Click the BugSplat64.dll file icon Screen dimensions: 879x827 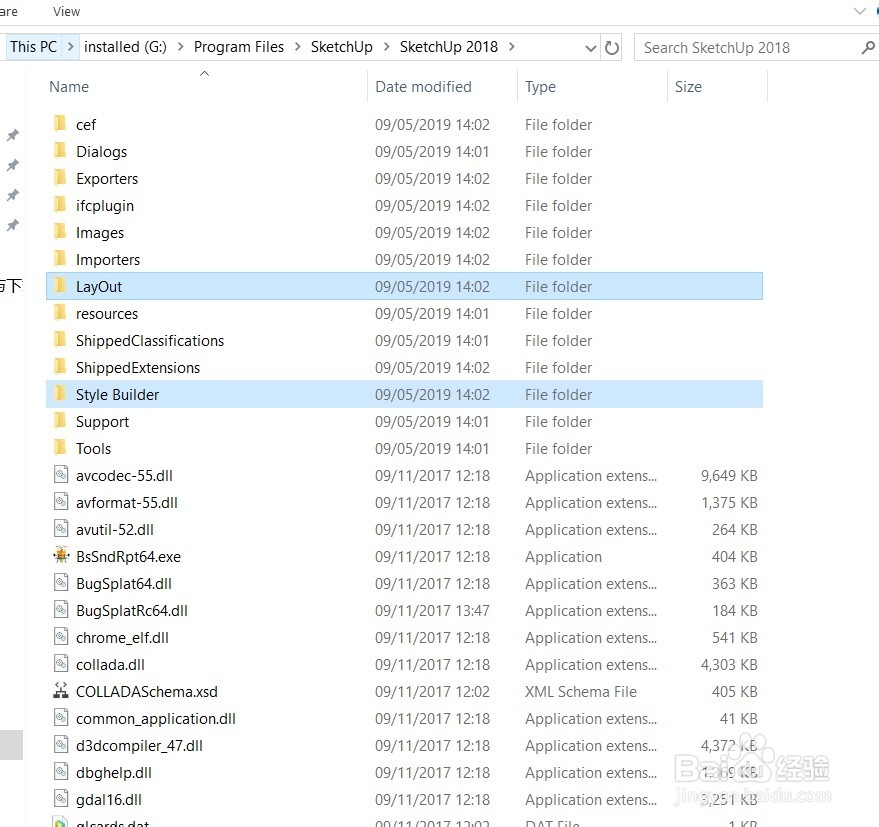(61, 583)
